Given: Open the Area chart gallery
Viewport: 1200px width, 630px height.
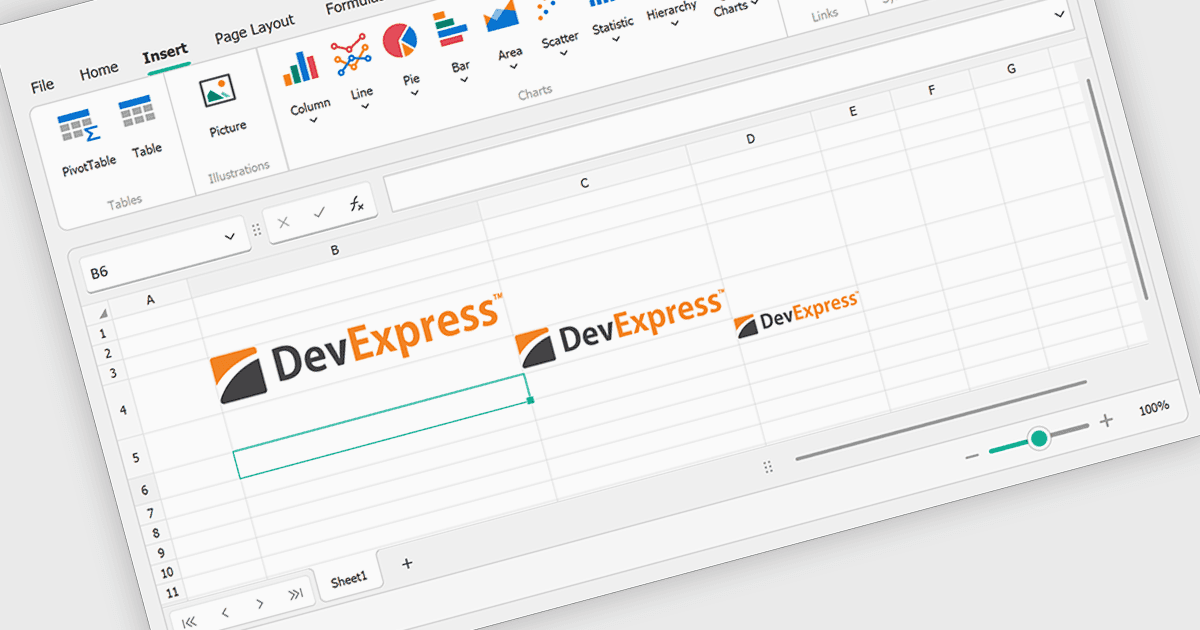Looking at the screenshot, I should pos(506,32).
